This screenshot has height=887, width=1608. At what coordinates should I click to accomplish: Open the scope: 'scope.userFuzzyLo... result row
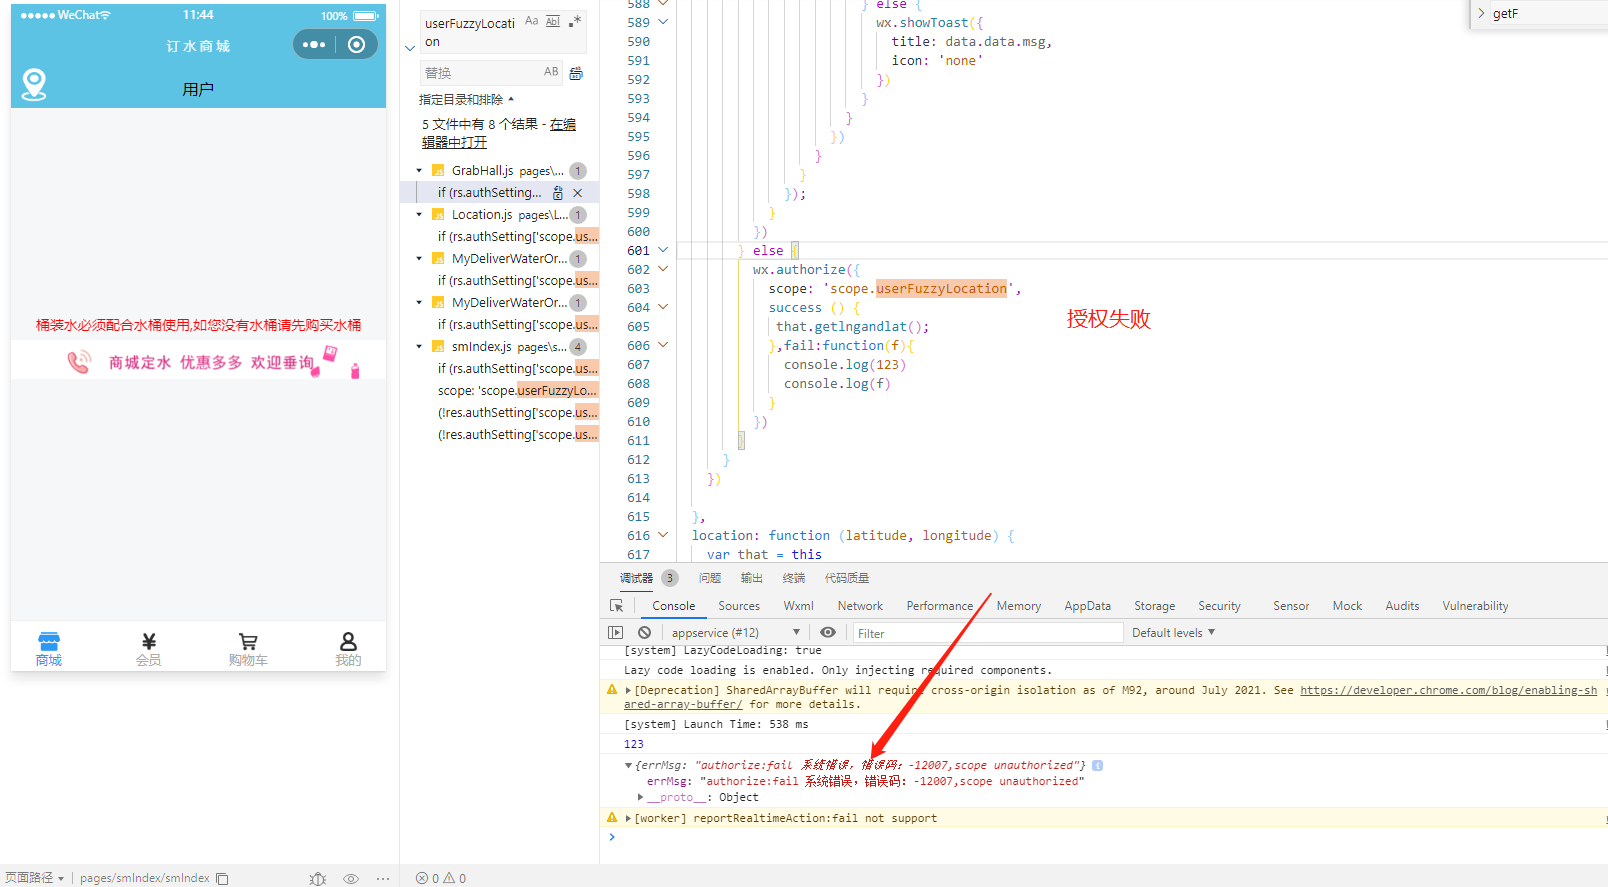[517, 391]
